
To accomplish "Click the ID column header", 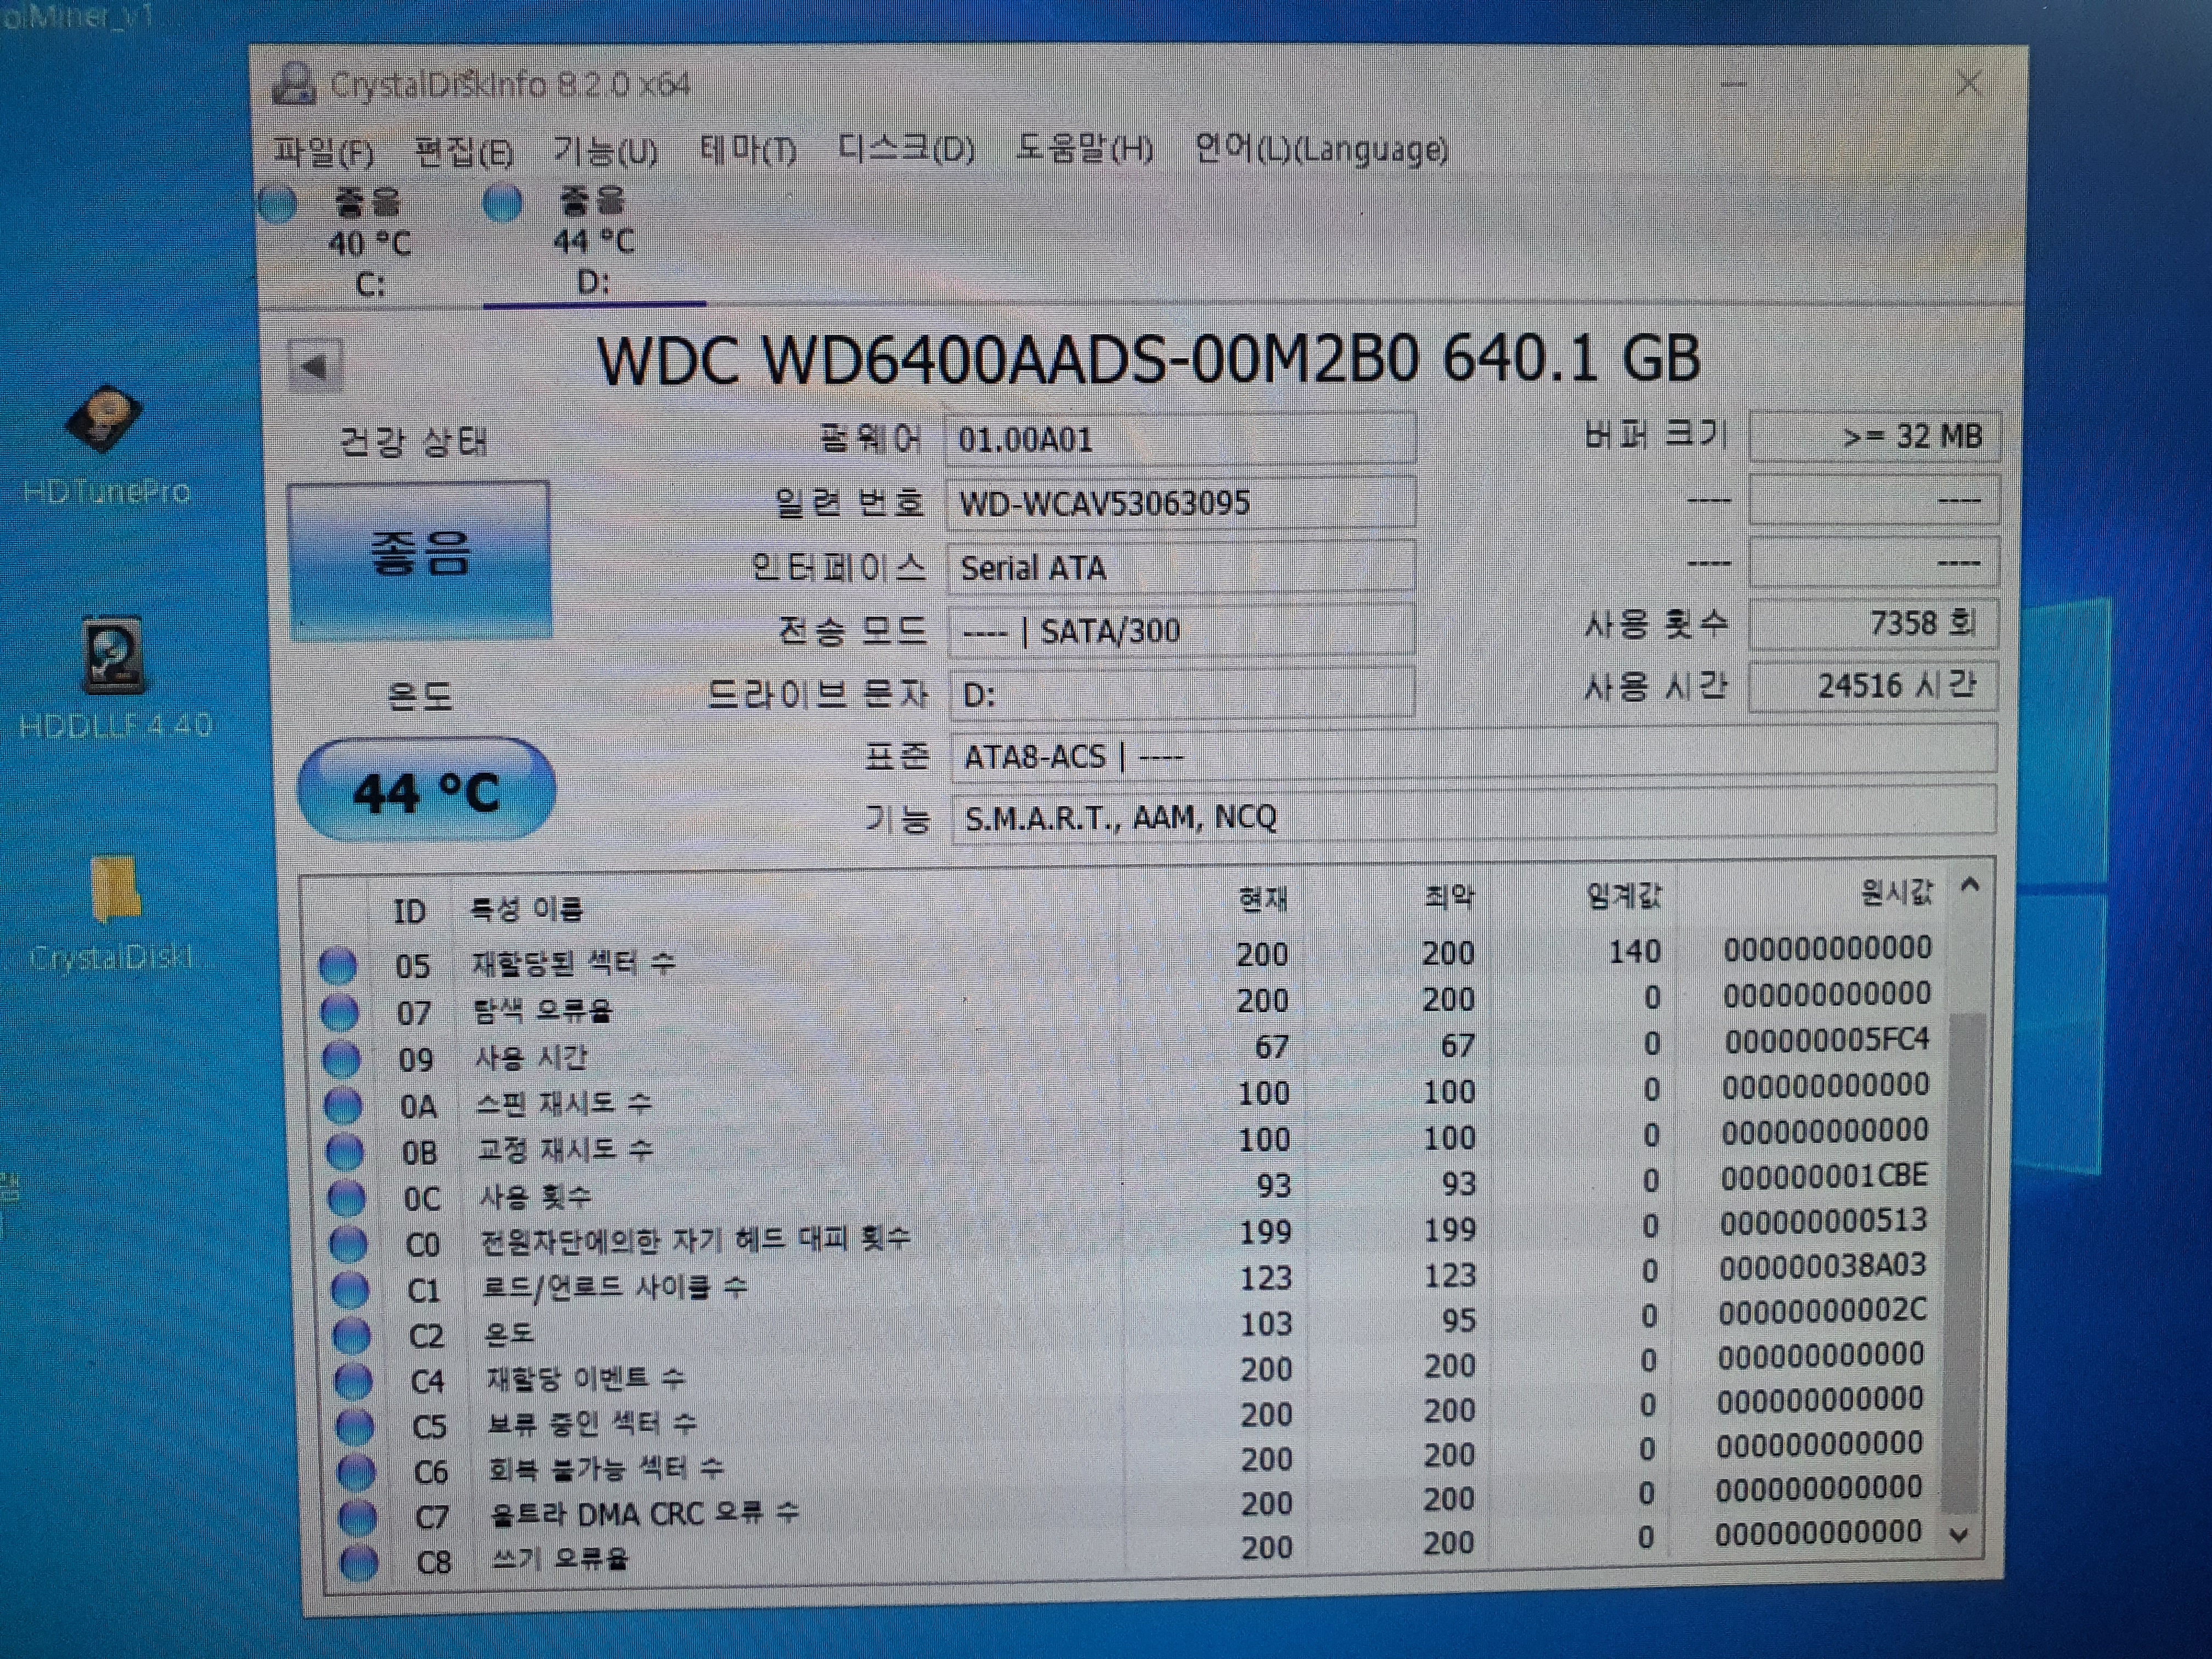I will click(409, 911).
